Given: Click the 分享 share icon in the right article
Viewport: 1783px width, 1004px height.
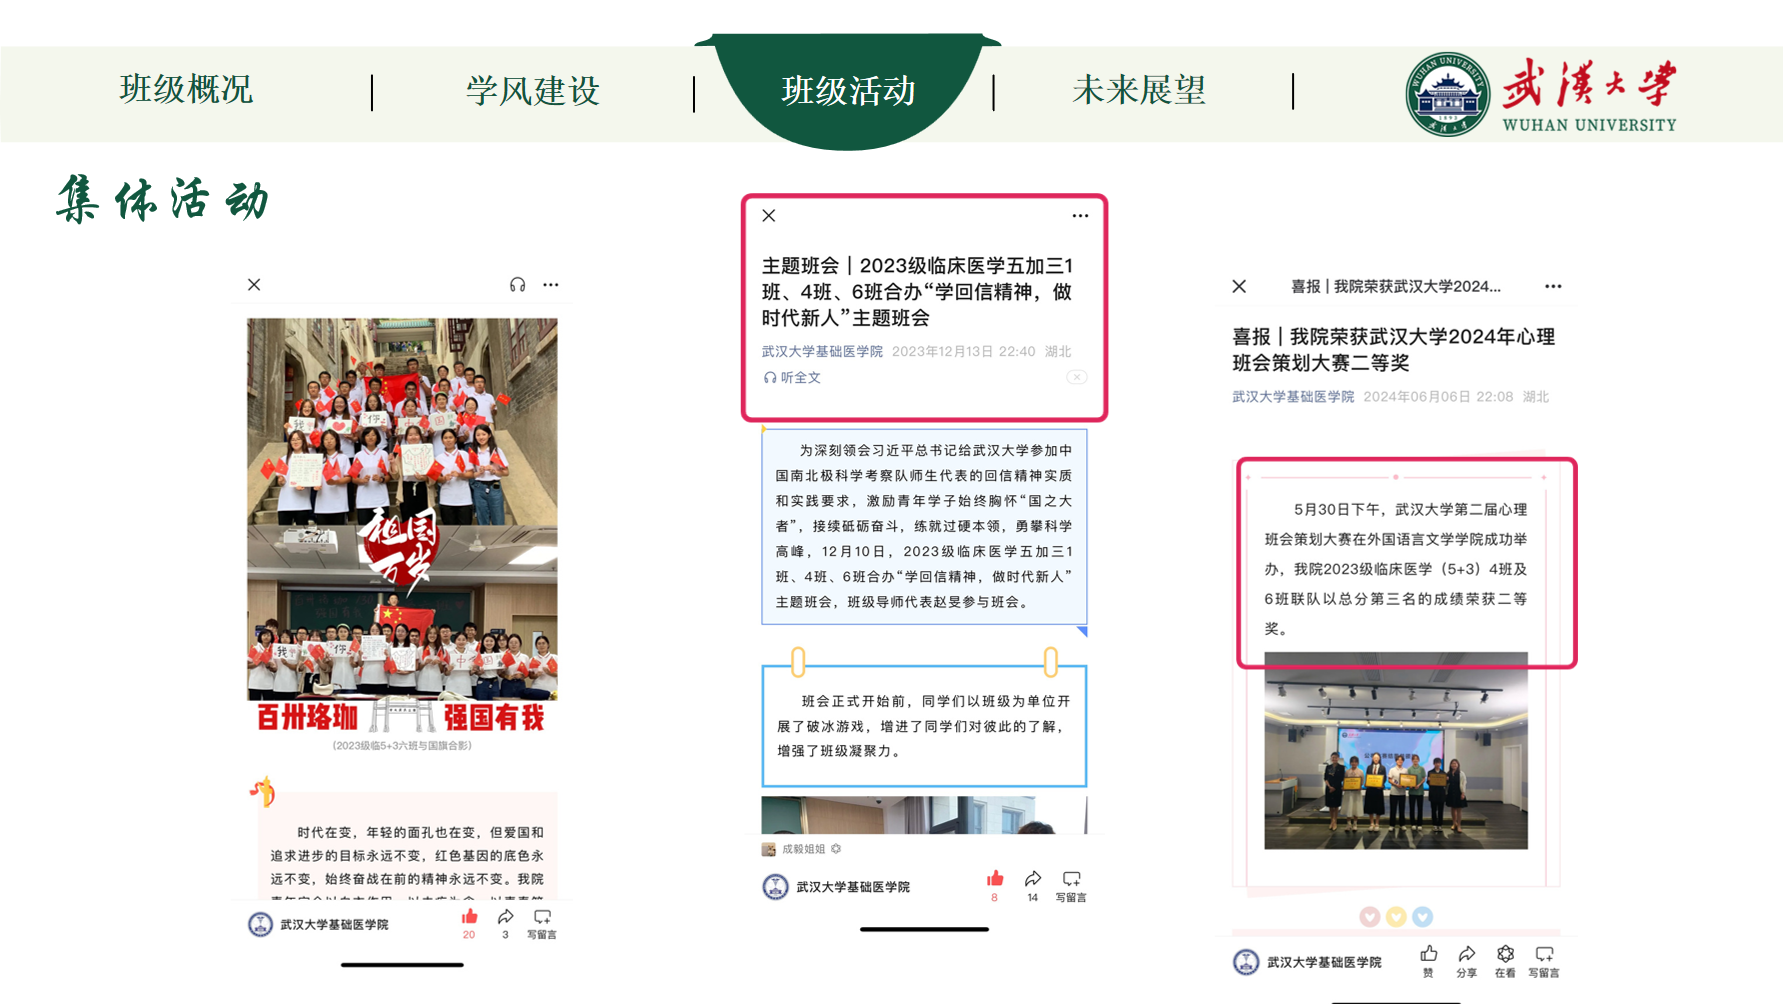Looking at the screenshot, I should [x=1466, y=955].
